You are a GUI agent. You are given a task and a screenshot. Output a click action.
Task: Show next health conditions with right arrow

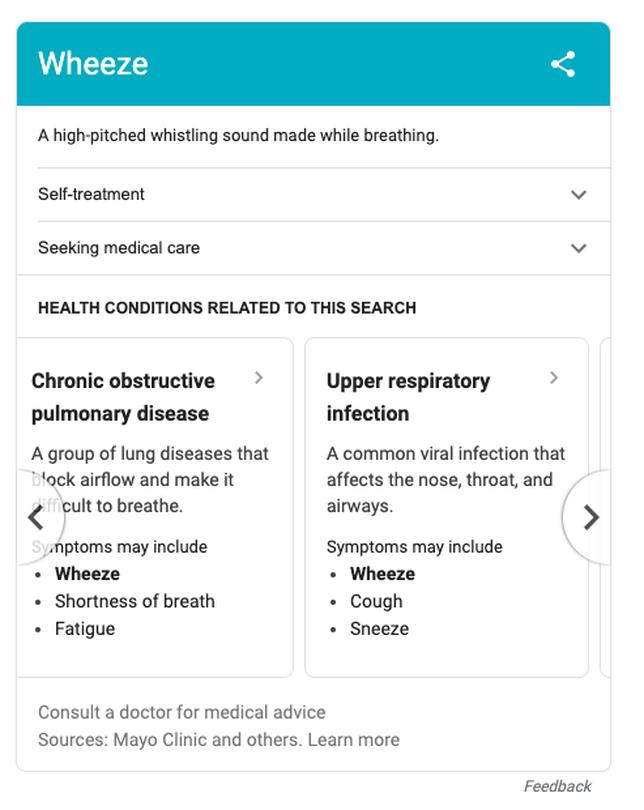[590, 517]
